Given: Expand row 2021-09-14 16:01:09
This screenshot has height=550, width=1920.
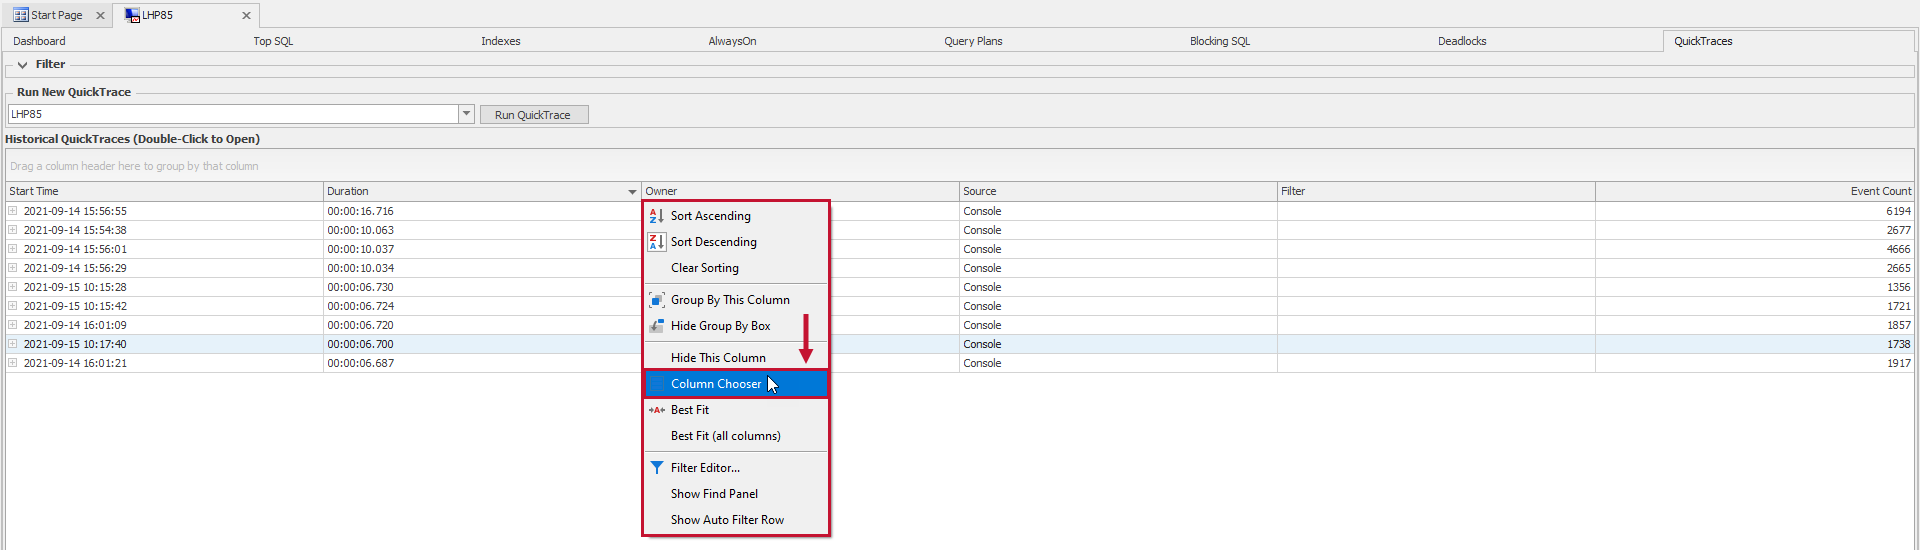Looking at the screenshot, I should point(12,325).
